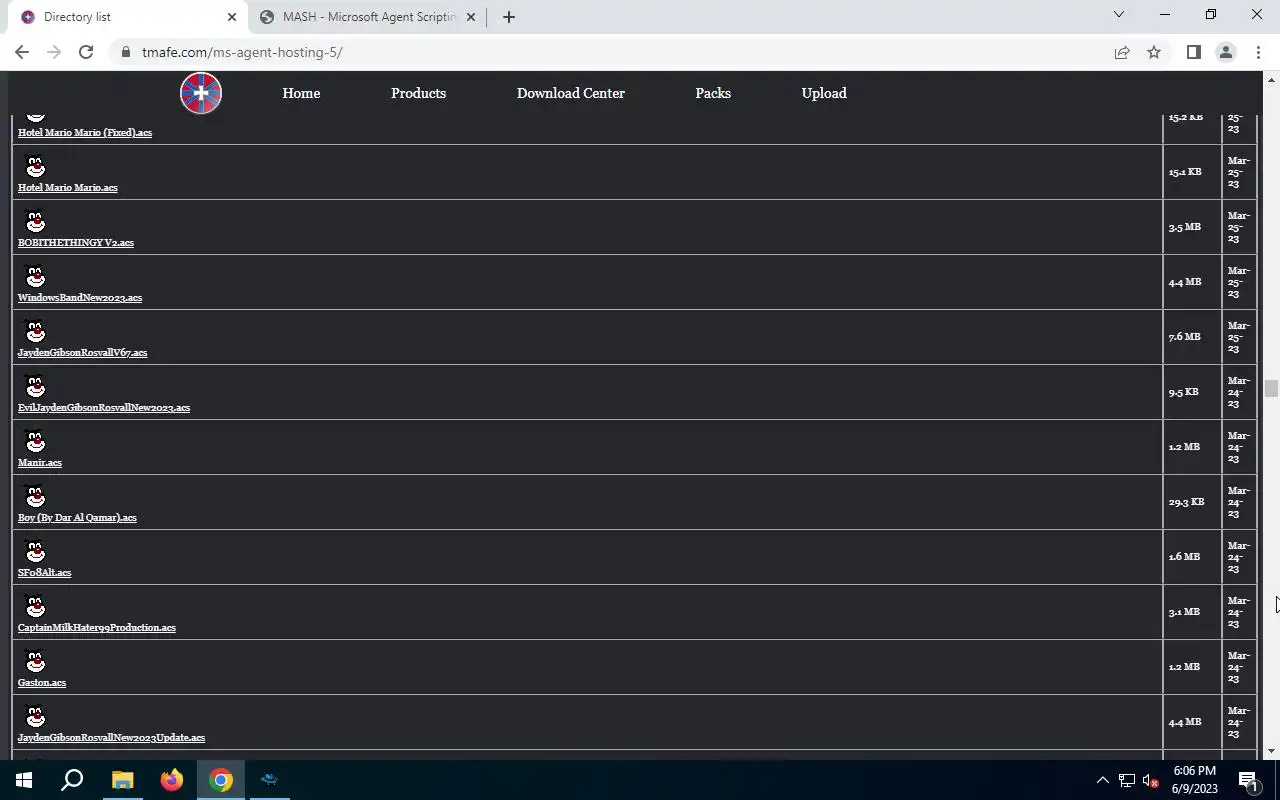Select file icon above Boy (By Dar Al Qamar).acs

coord(35,496)
